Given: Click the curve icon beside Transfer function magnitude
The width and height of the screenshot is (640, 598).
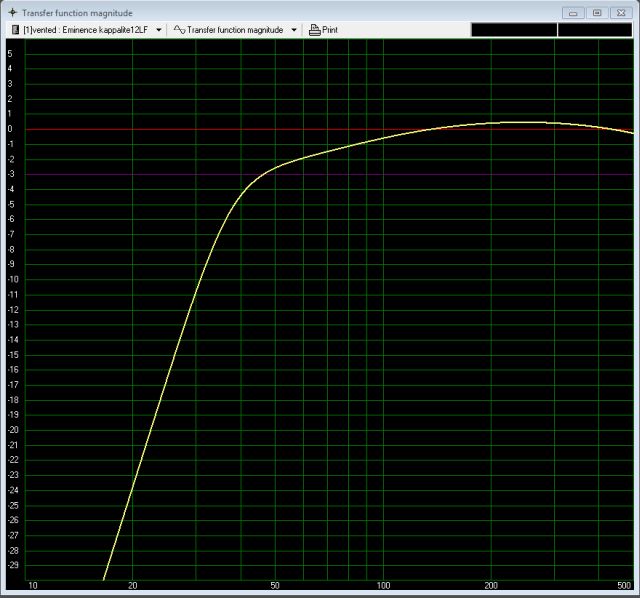Looking at the screenshot, I should (180, 30).
